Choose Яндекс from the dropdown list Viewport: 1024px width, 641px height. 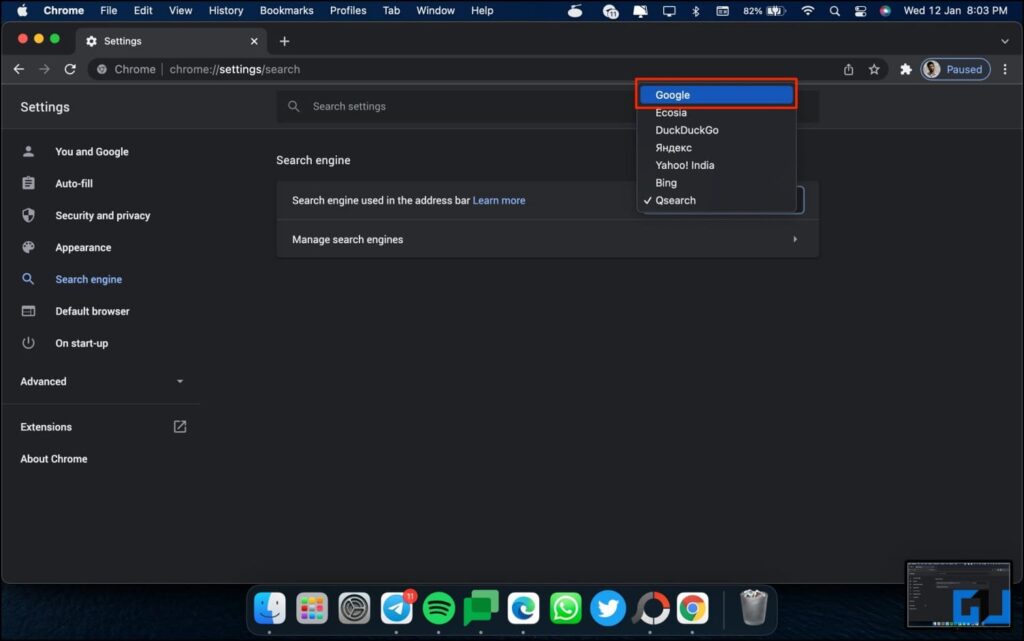(716, 148)
